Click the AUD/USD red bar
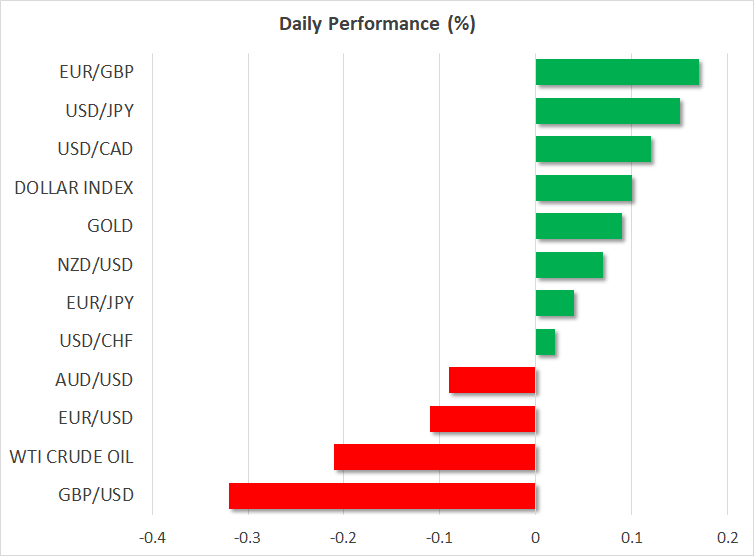 [x=492, y=380]
